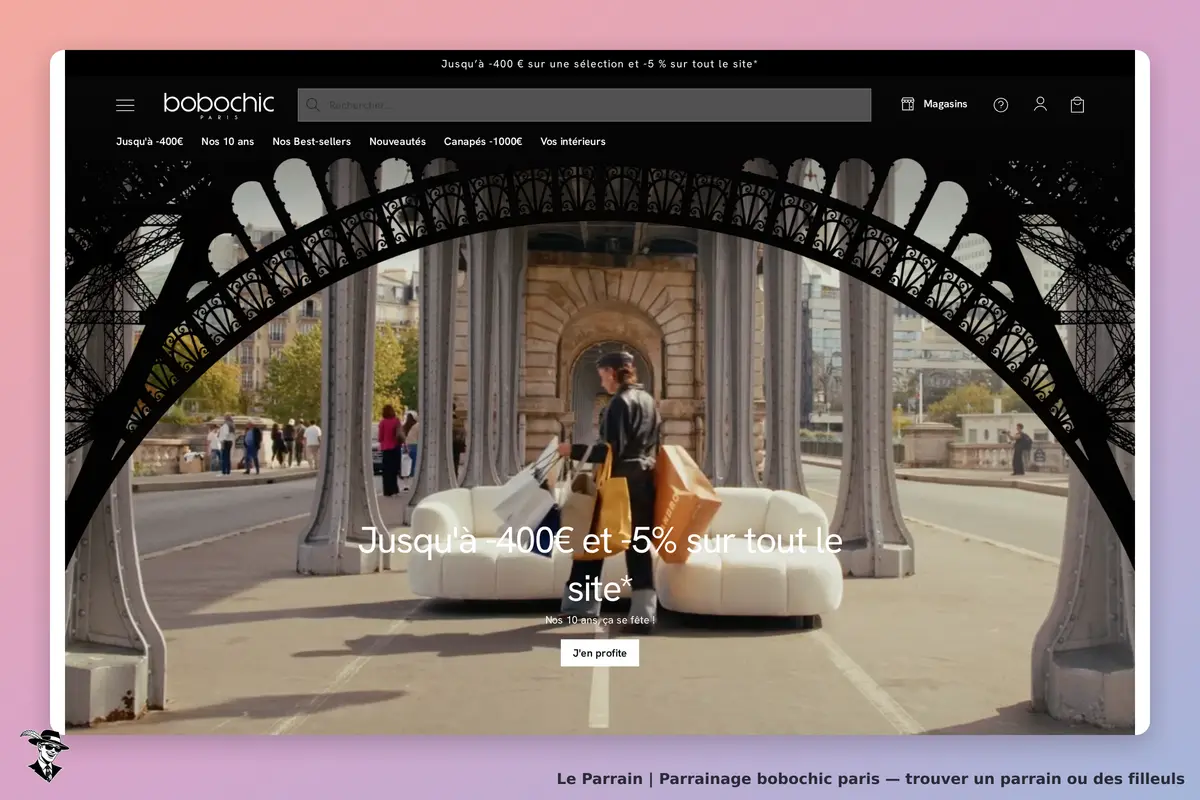Click the search magnifier icon
Image resolution: width=1200 pixels, height=800 pixels.
coord(313,105)
